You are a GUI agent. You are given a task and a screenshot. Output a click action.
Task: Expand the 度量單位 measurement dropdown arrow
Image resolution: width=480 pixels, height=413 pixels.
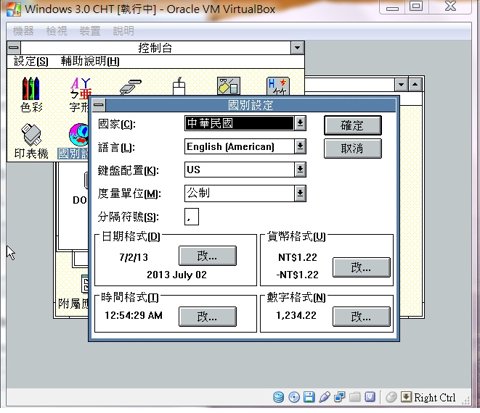(x=300, y=193)
